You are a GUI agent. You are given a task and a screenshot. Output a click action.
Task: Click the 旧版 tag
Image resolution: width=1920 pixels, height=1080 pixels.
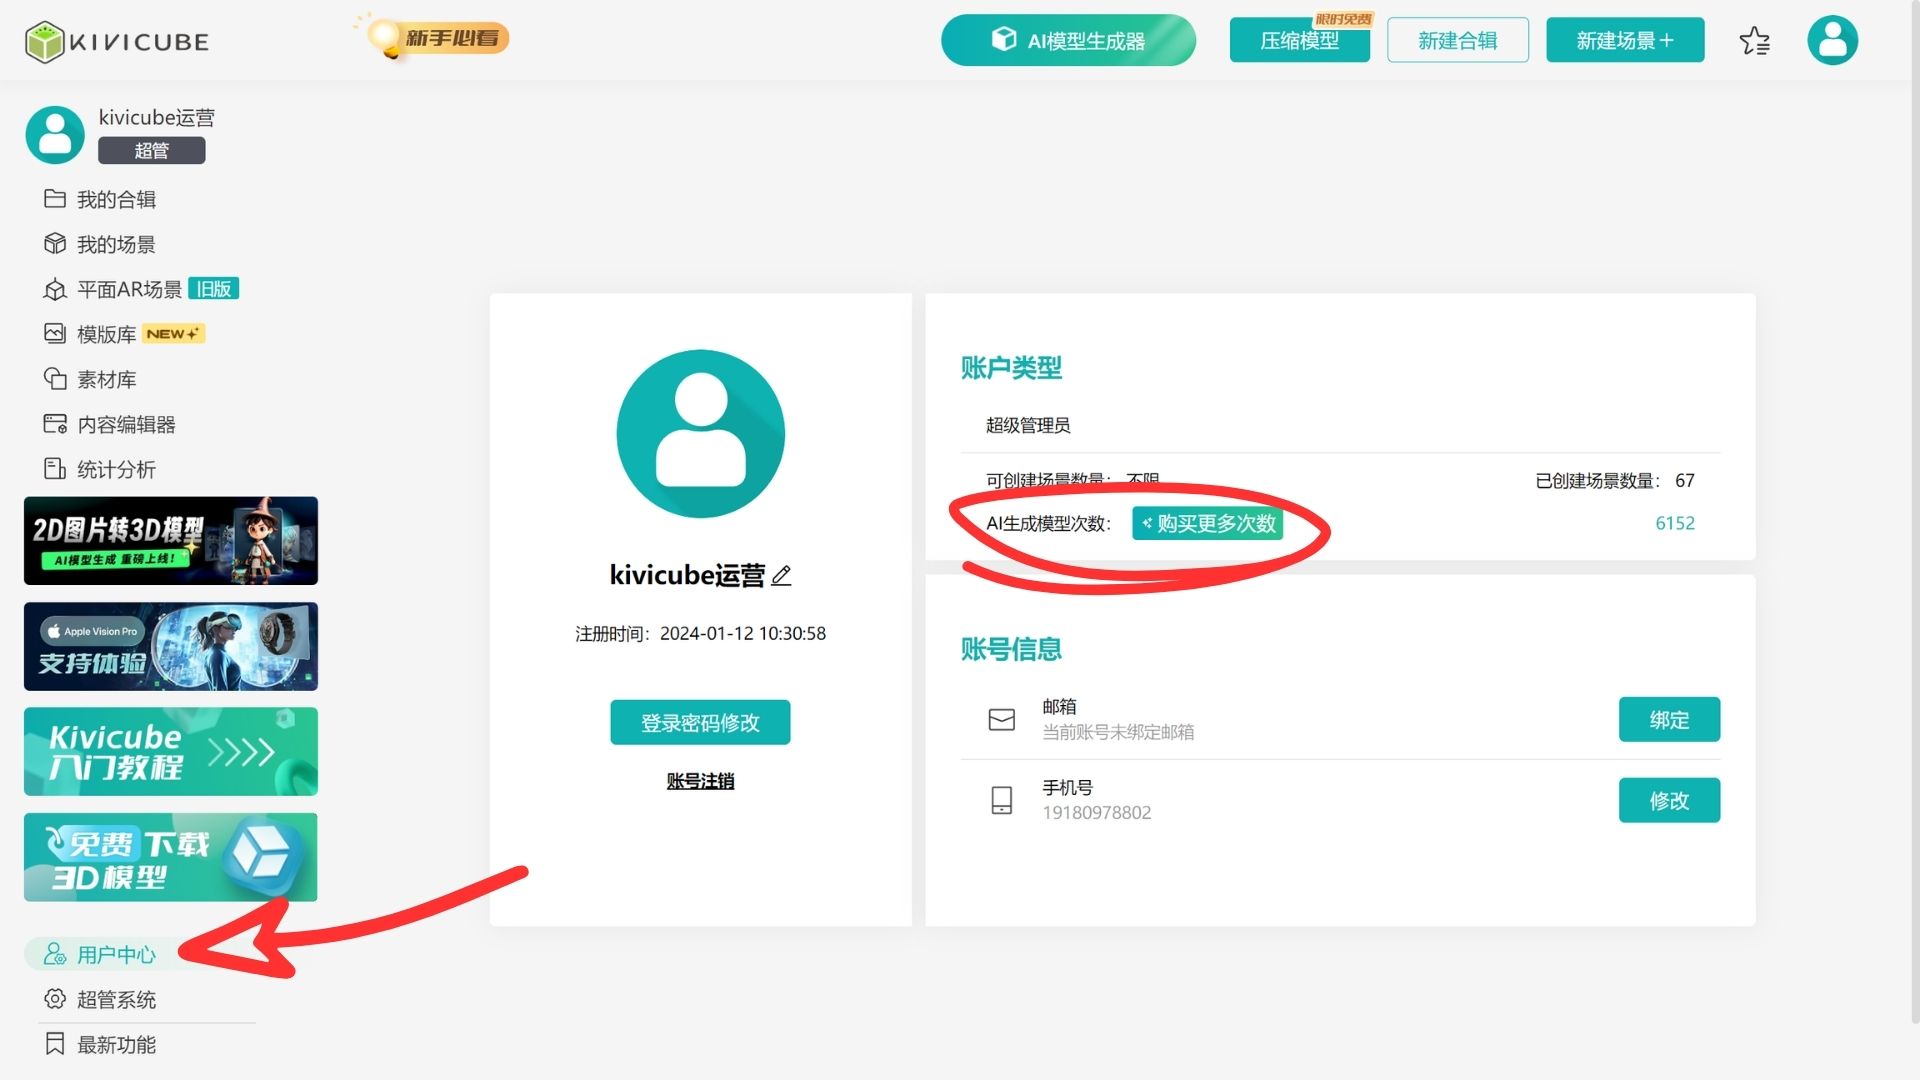(x=213, y=288)
